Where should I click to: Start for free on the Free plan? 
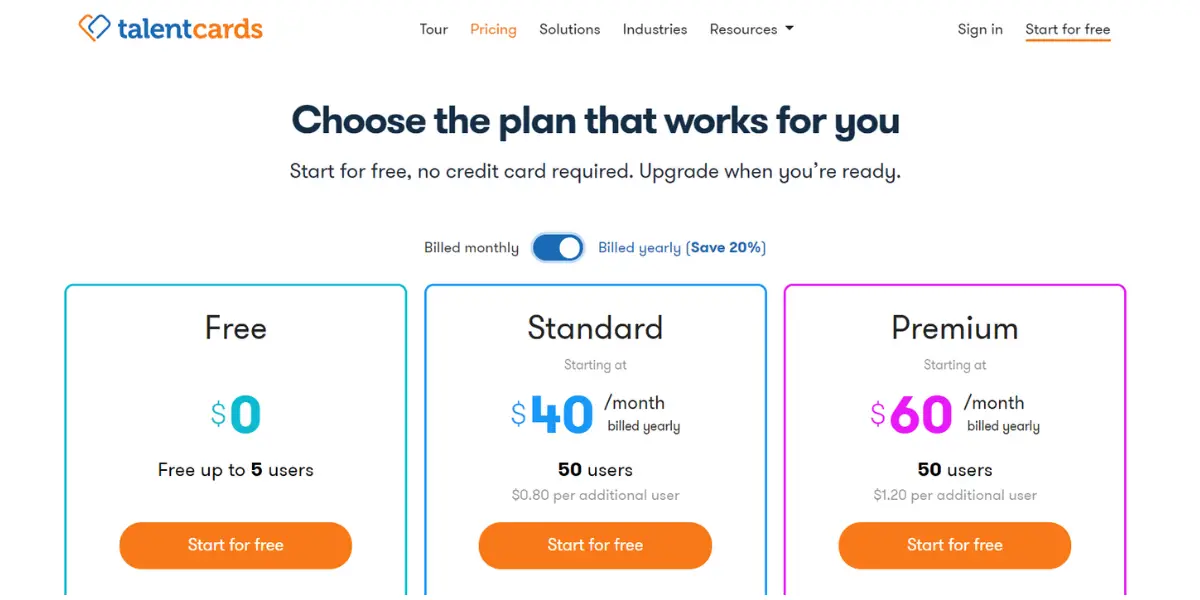236,545
